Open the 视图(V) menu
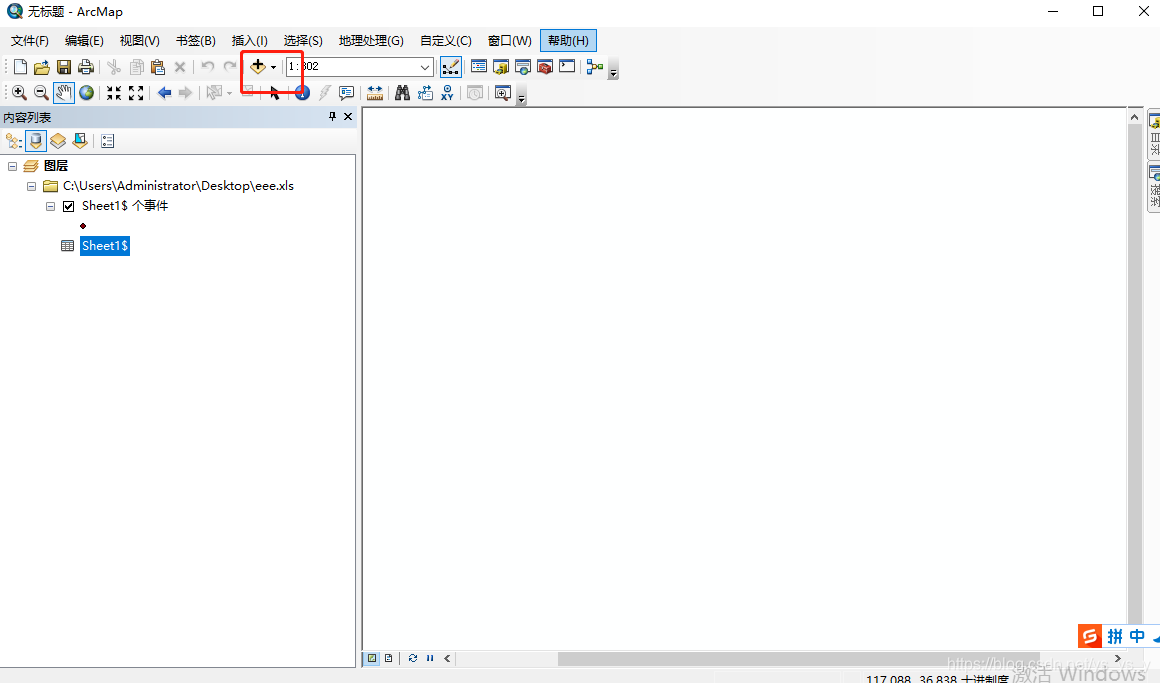Image resolution: width=1160 pixels, height=683 pixels. point(139,41)
